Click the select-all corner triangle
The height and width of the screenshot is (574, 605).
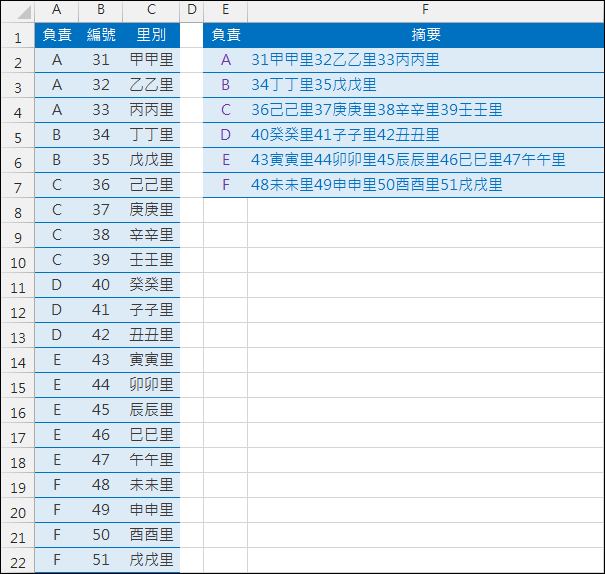coord(24,12)
